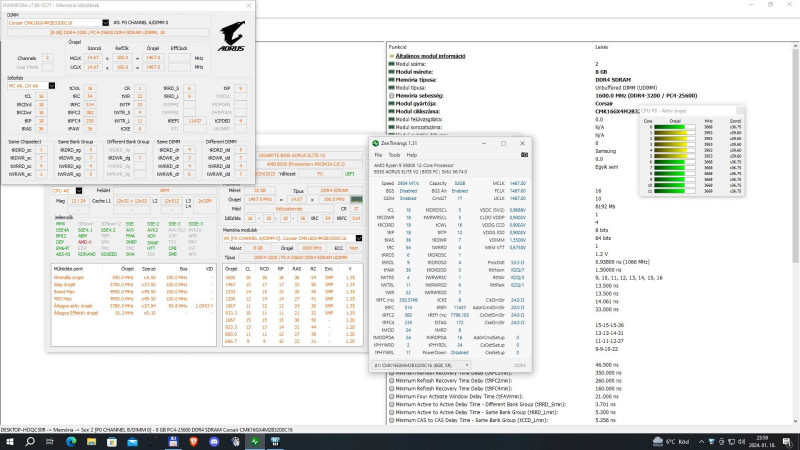Switch to the green ZenTimings taskbar icon

click(x=255, y=442)
